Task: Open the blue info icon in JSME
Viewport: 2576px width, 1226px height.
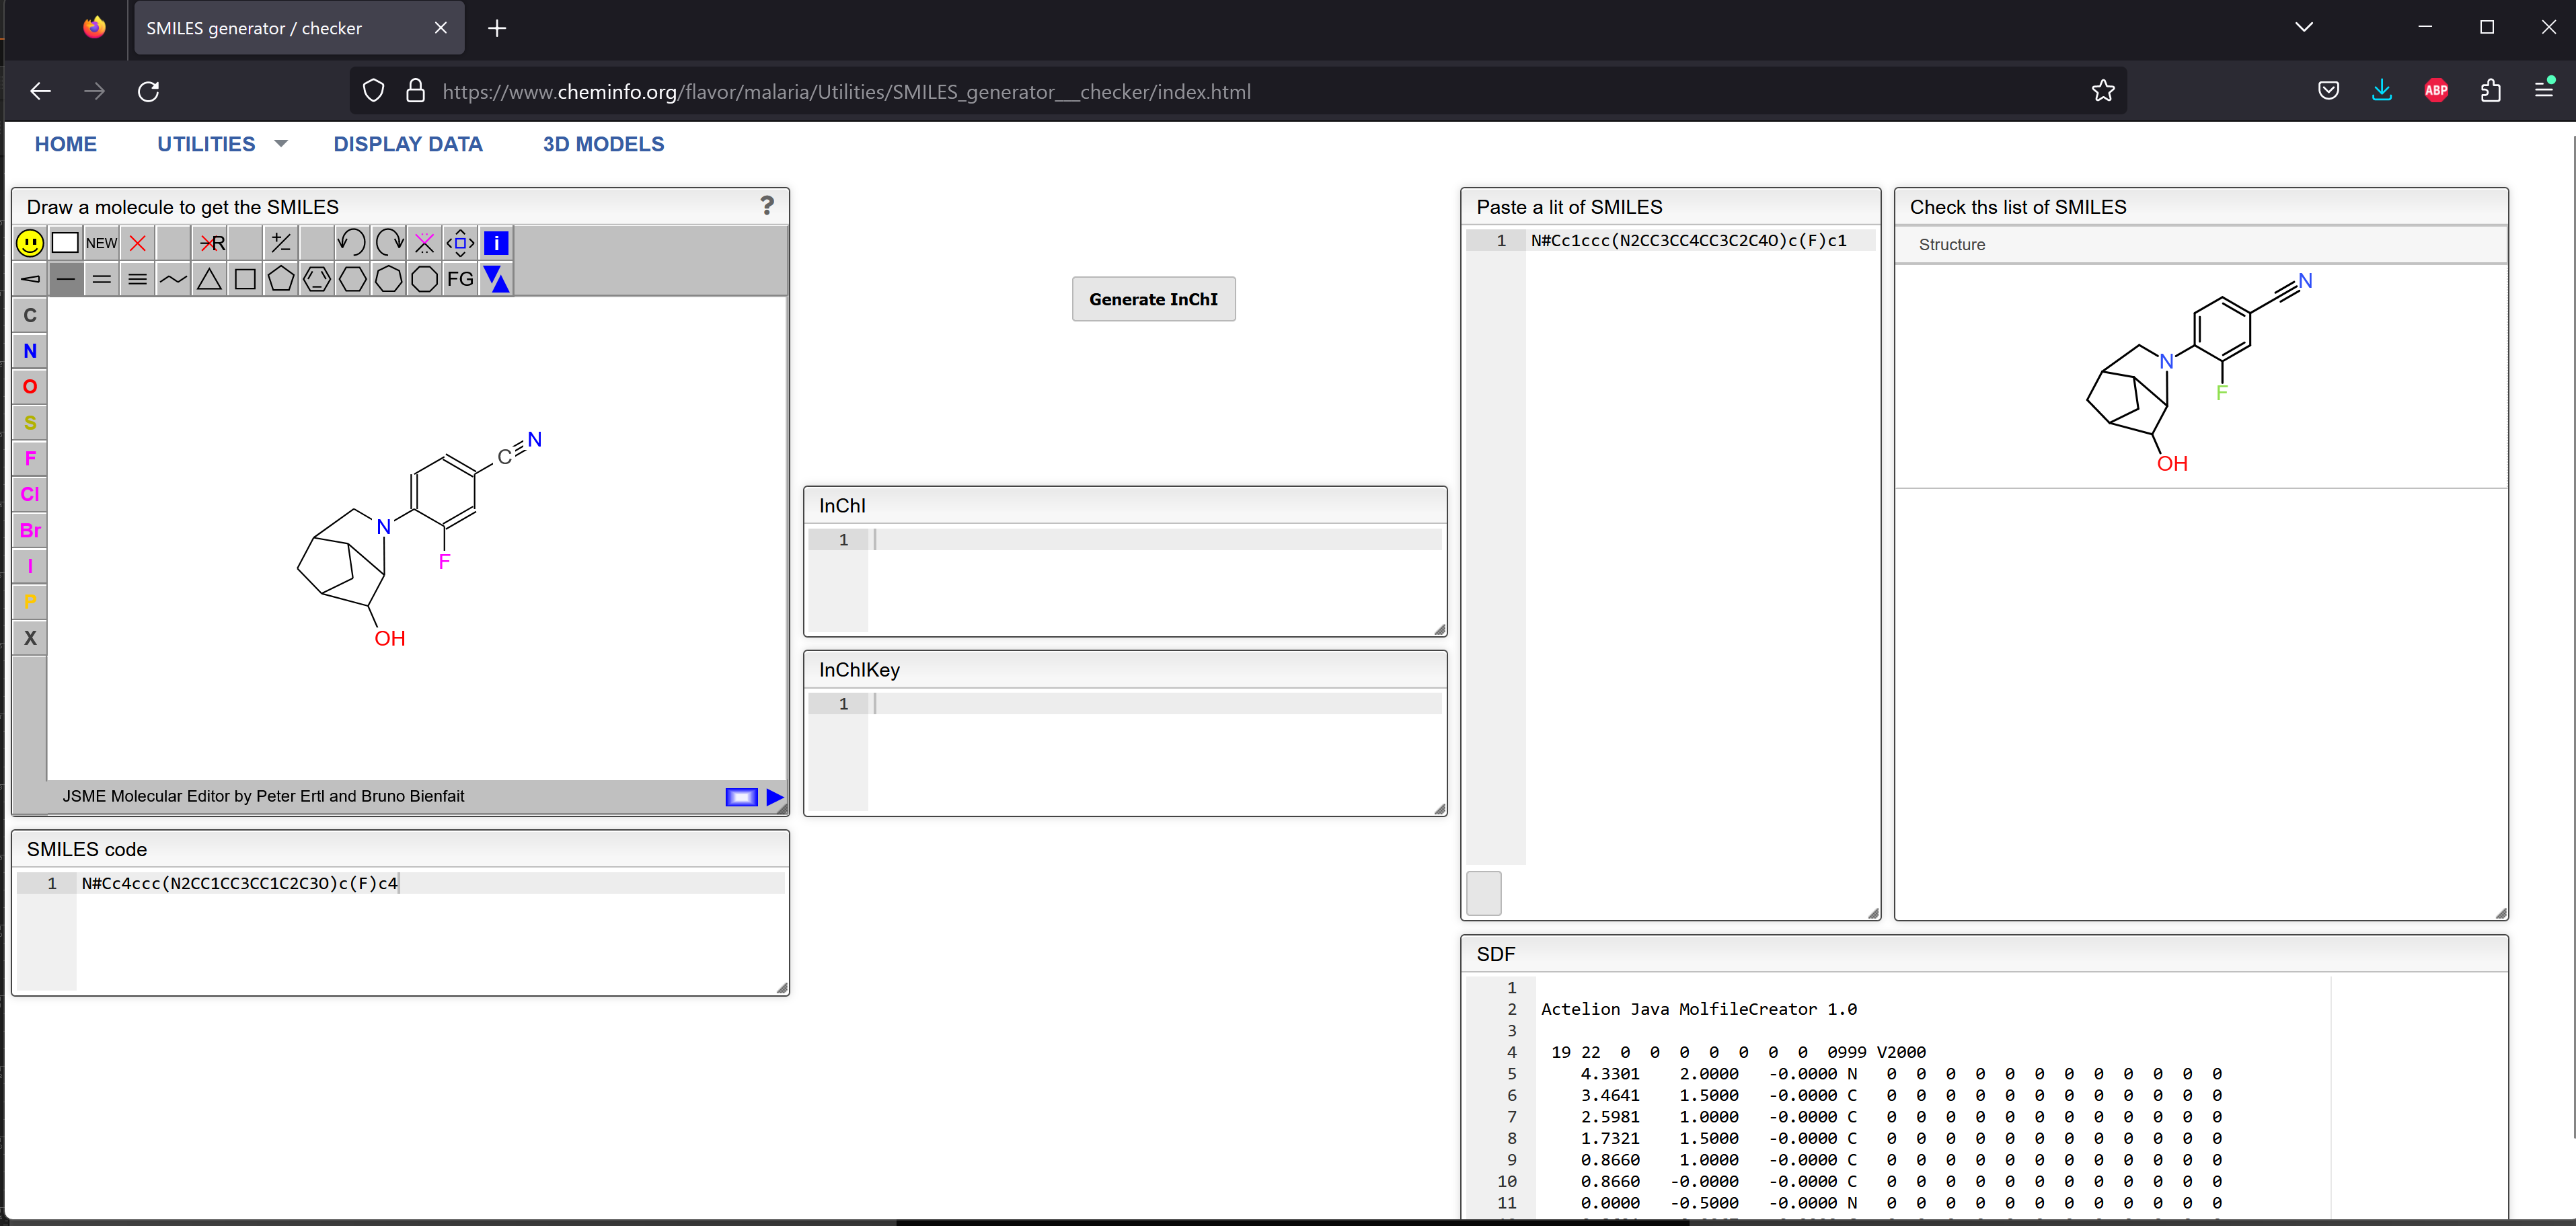Action: click(496, 243)
